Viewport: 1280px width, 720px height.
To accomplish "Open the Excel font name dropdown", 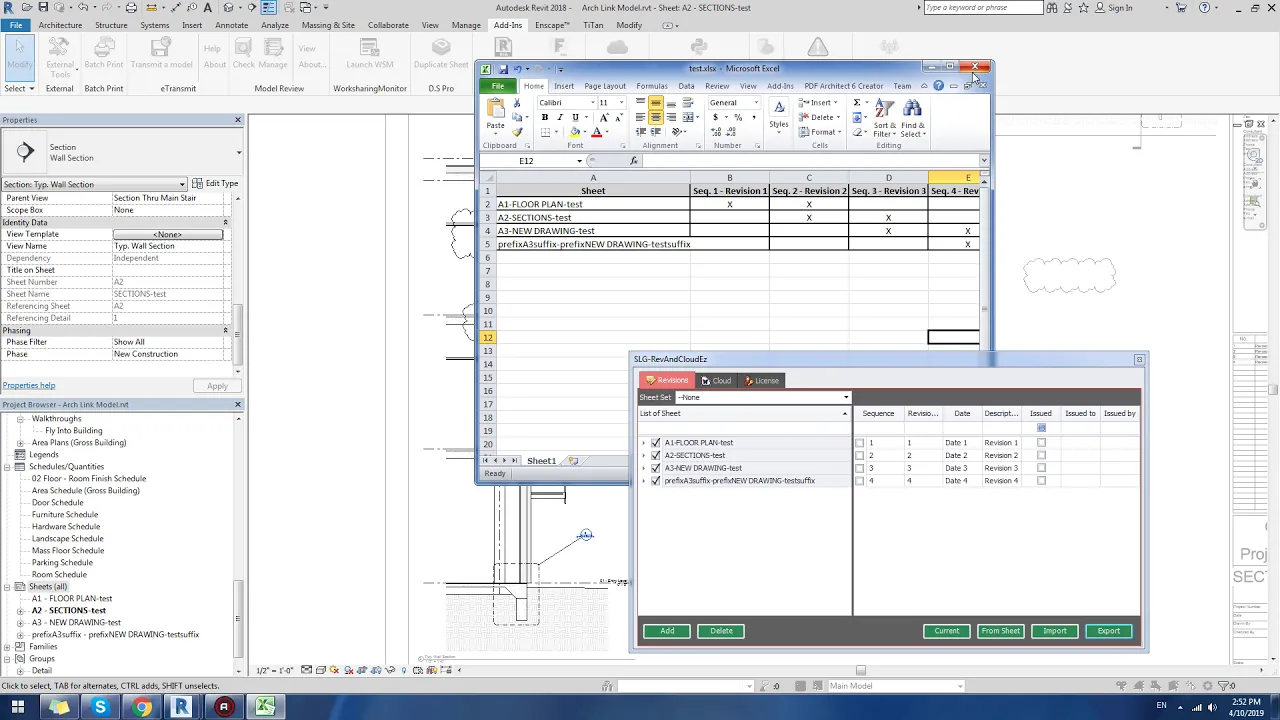I will pyautogui.click(x=592, y=103).
